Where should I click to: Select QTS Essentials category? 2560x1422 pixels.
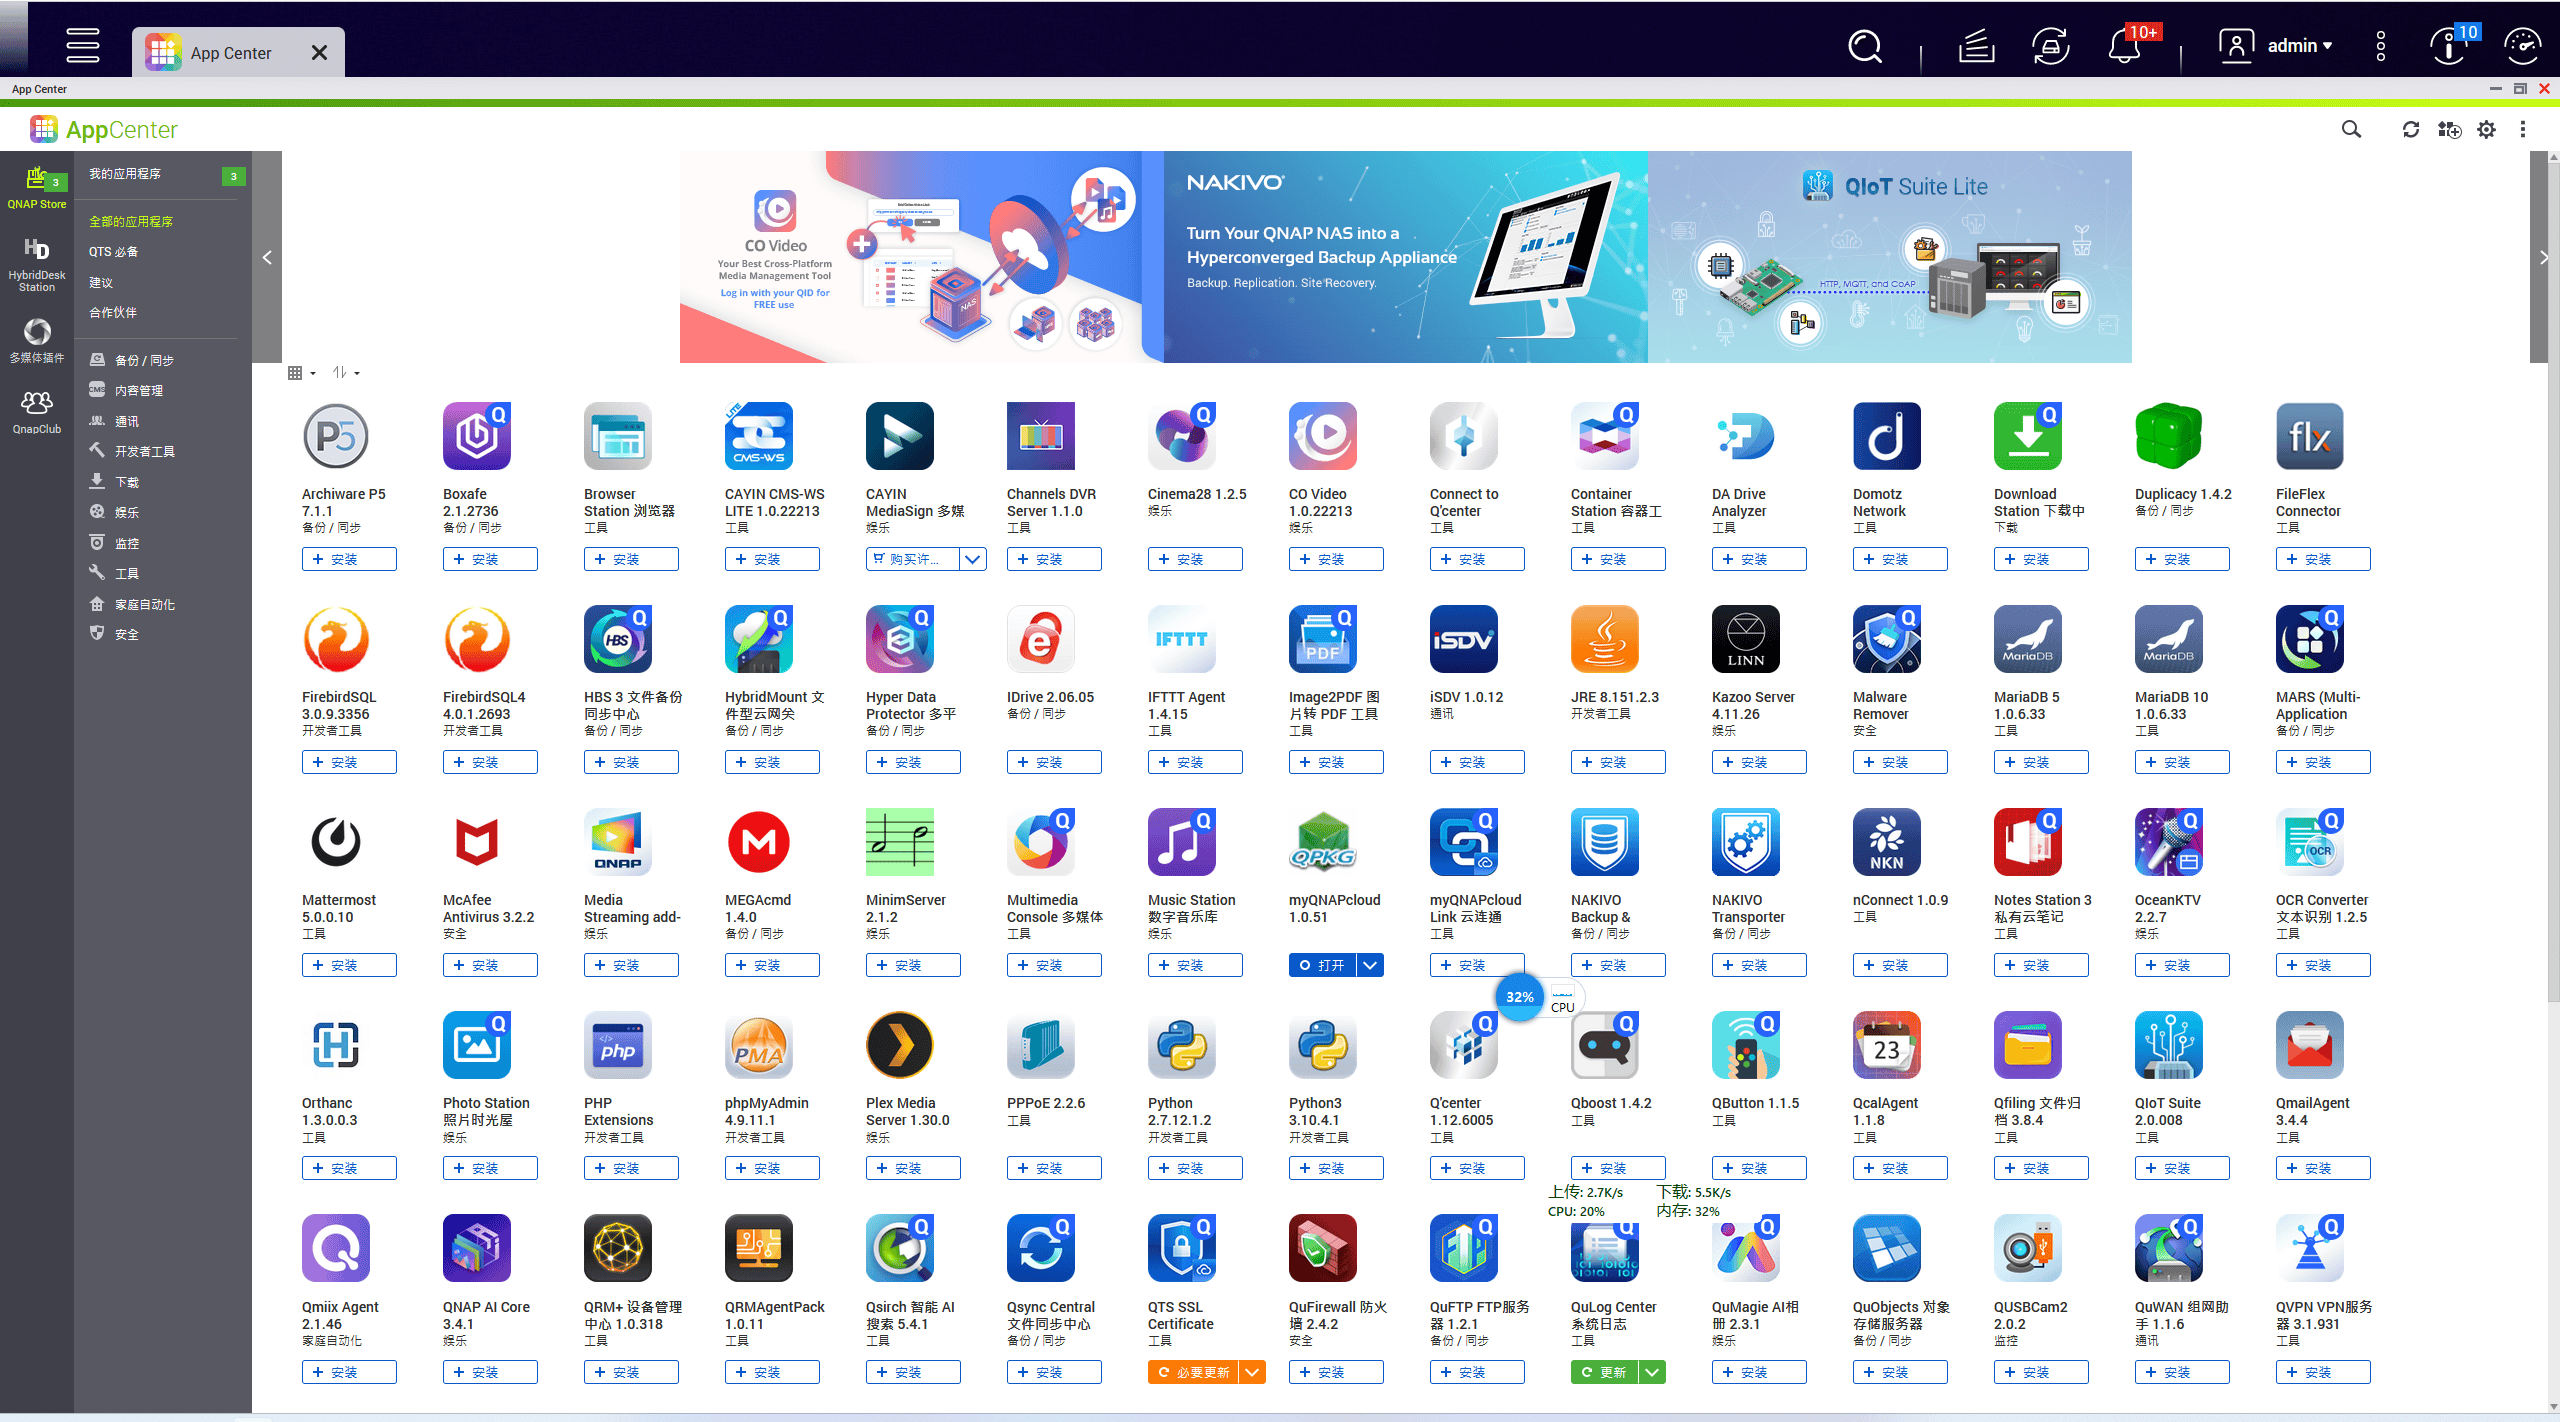pyautogui.click(x=113, y=252)
